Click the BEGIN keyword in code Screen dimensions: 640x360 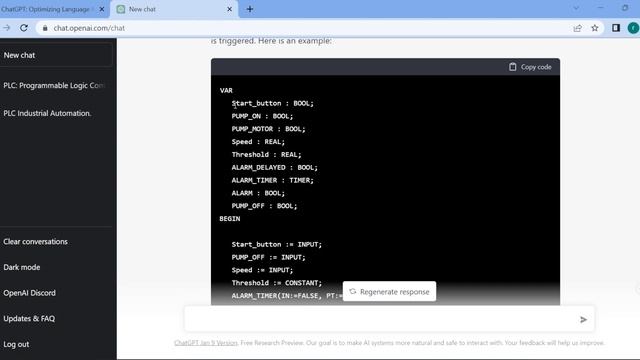(x=230, y=219)
